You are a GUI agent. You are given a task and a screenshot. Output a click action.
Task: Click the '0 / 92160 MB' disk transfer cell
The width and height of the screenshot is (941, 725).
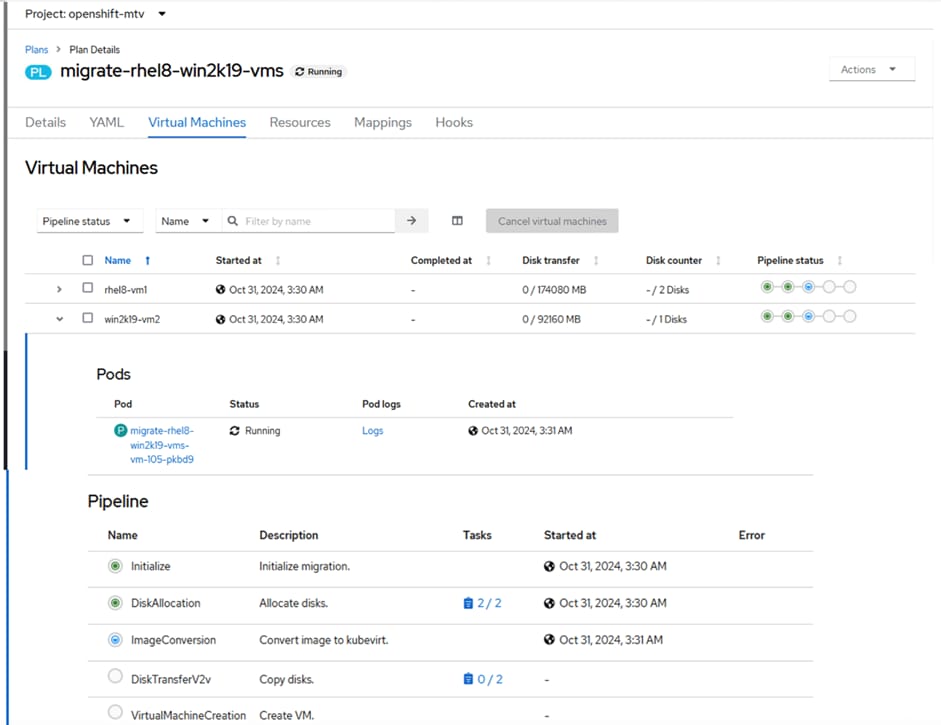tap(552, 319)
